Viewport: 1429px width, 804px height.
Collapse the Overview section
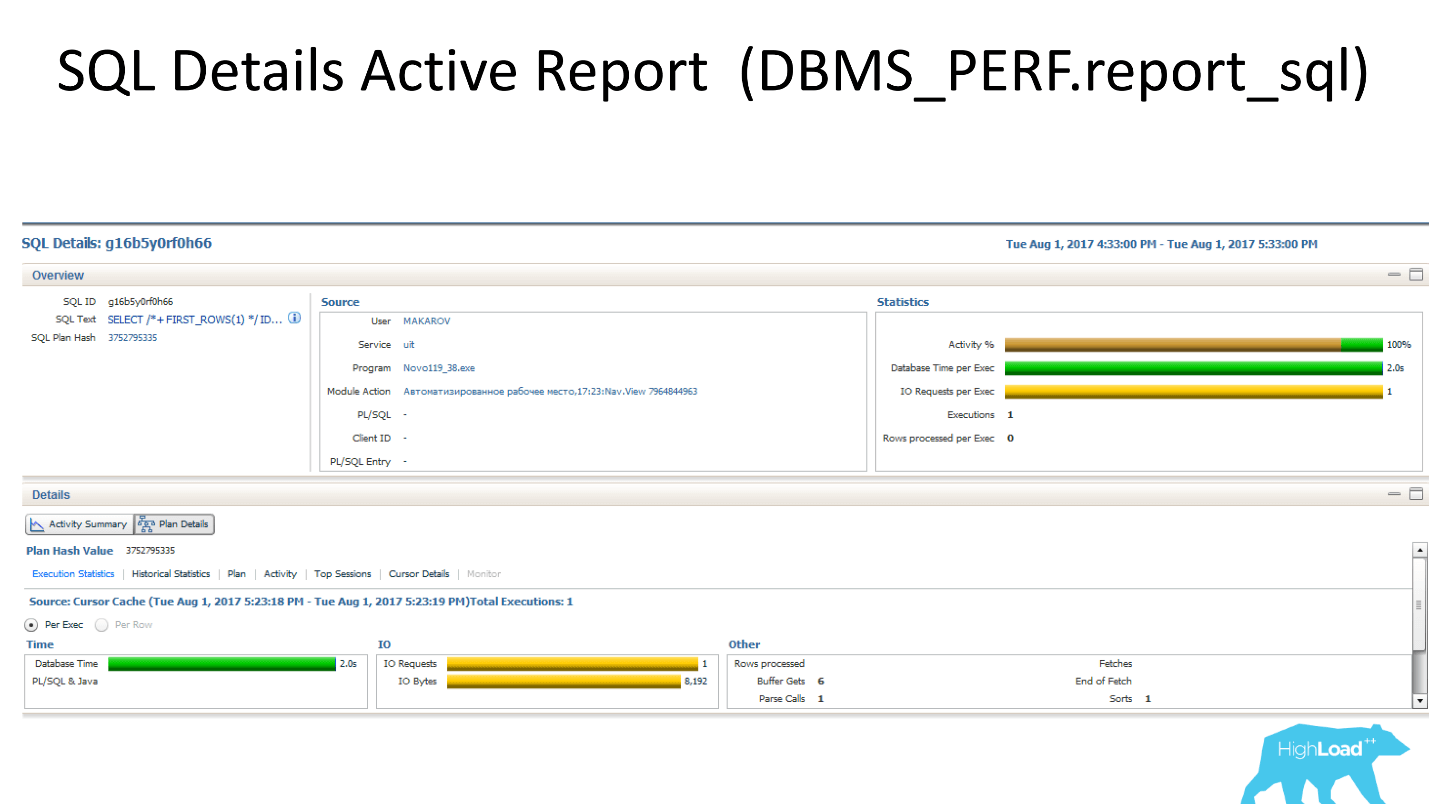coord(1394,275)
